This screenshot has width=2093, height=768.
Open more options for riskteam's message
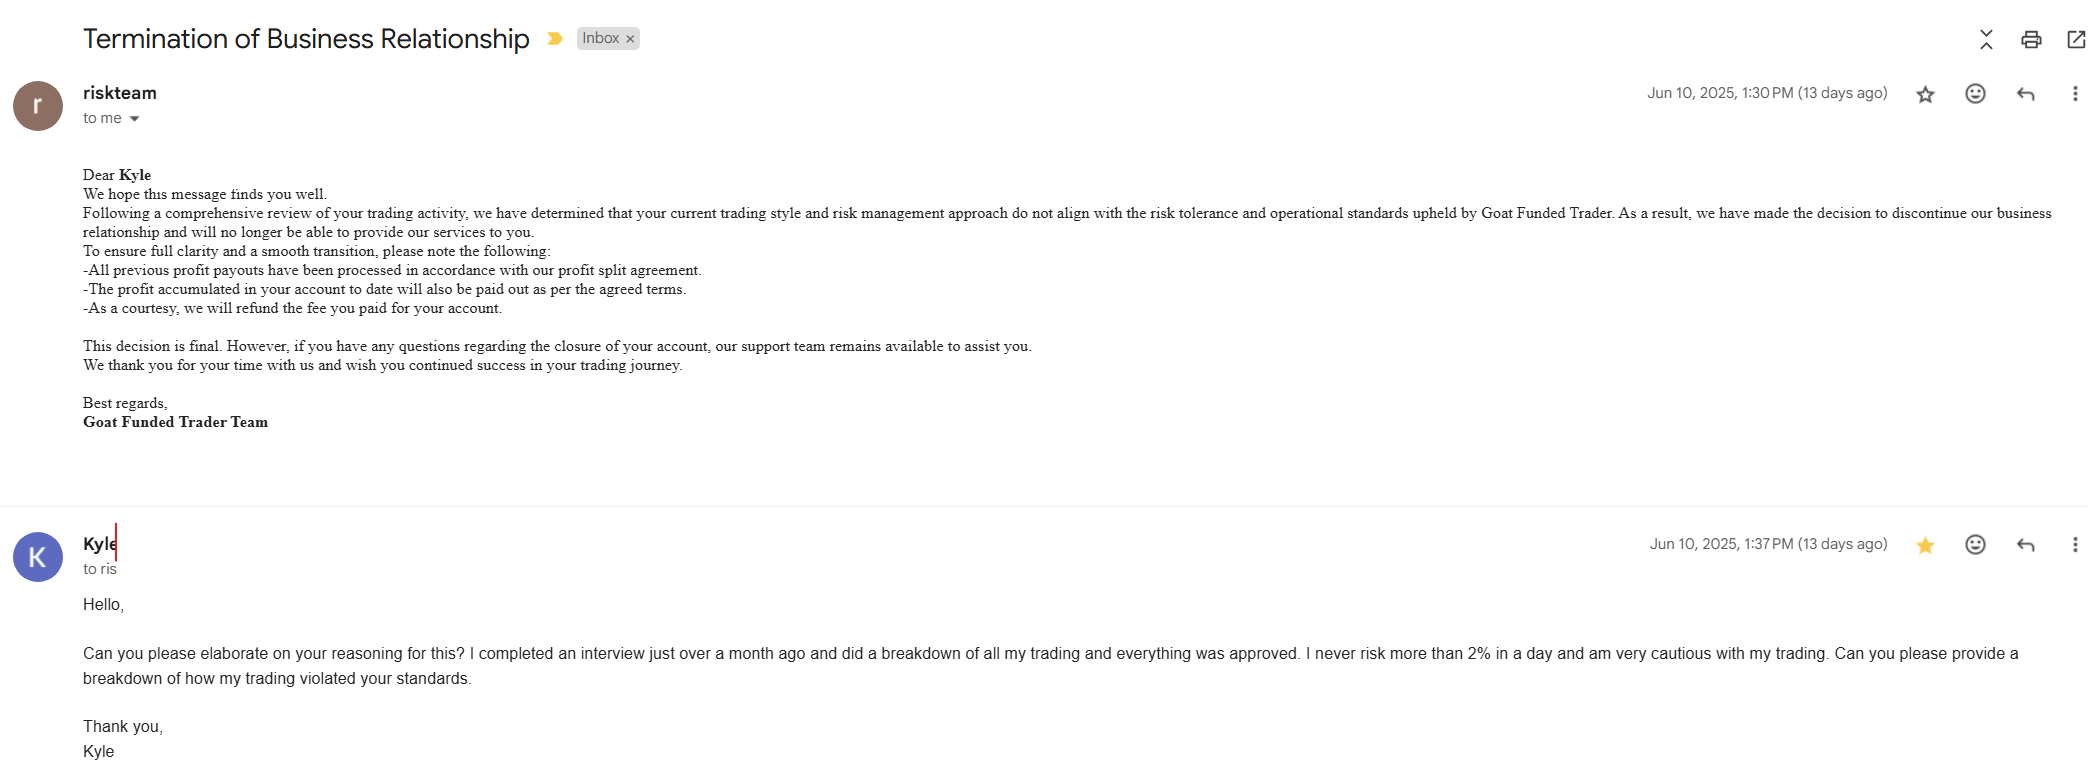click(x=2075, y=94)
